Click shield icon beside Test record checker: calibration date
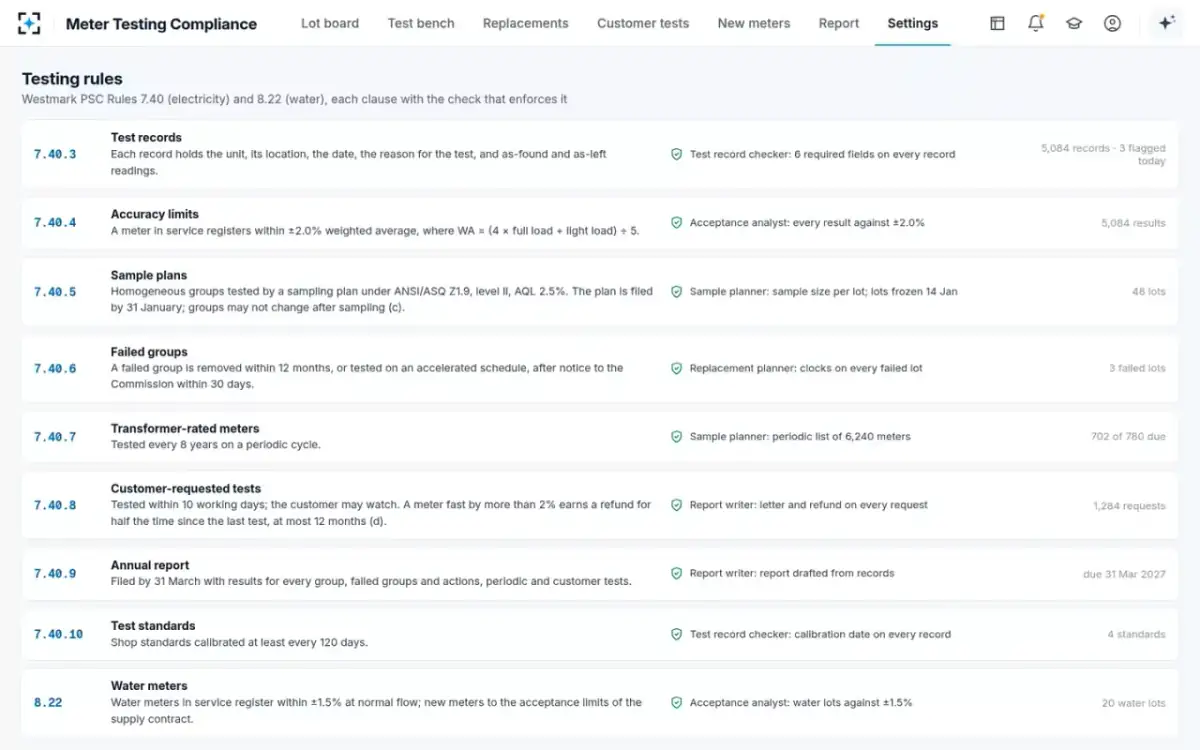Viewport: 1200px width, 750px height. 677,634
